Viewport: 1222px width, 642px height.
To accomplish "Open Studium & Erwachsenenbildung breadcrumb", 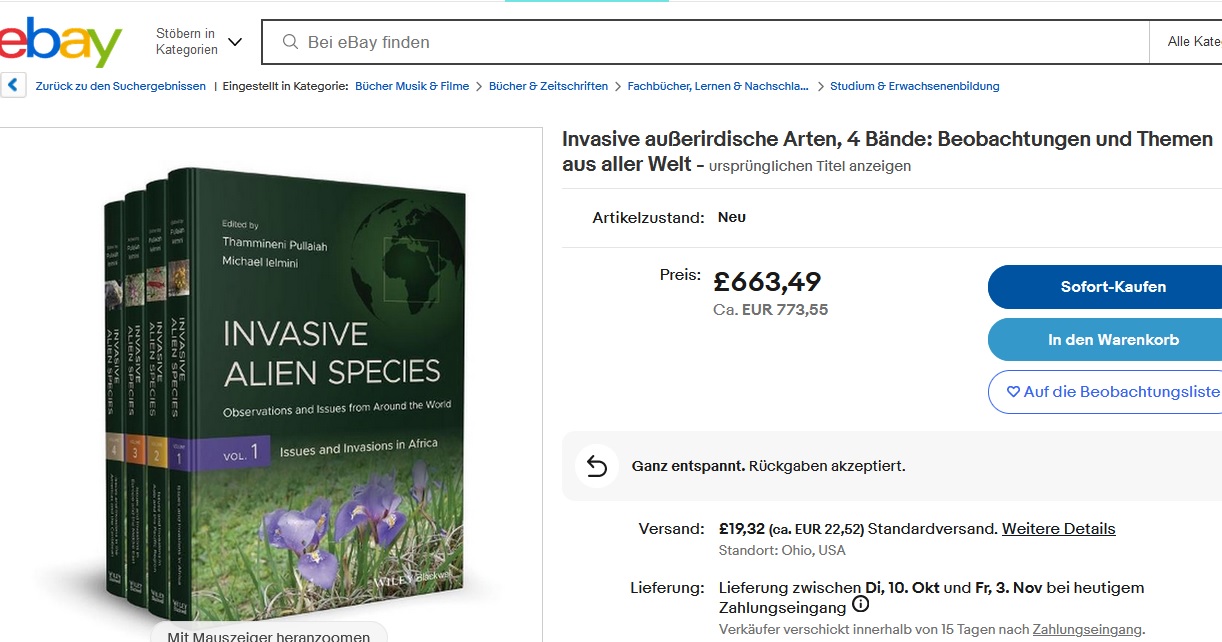I will pyautogui.click(x=914, y=86).
